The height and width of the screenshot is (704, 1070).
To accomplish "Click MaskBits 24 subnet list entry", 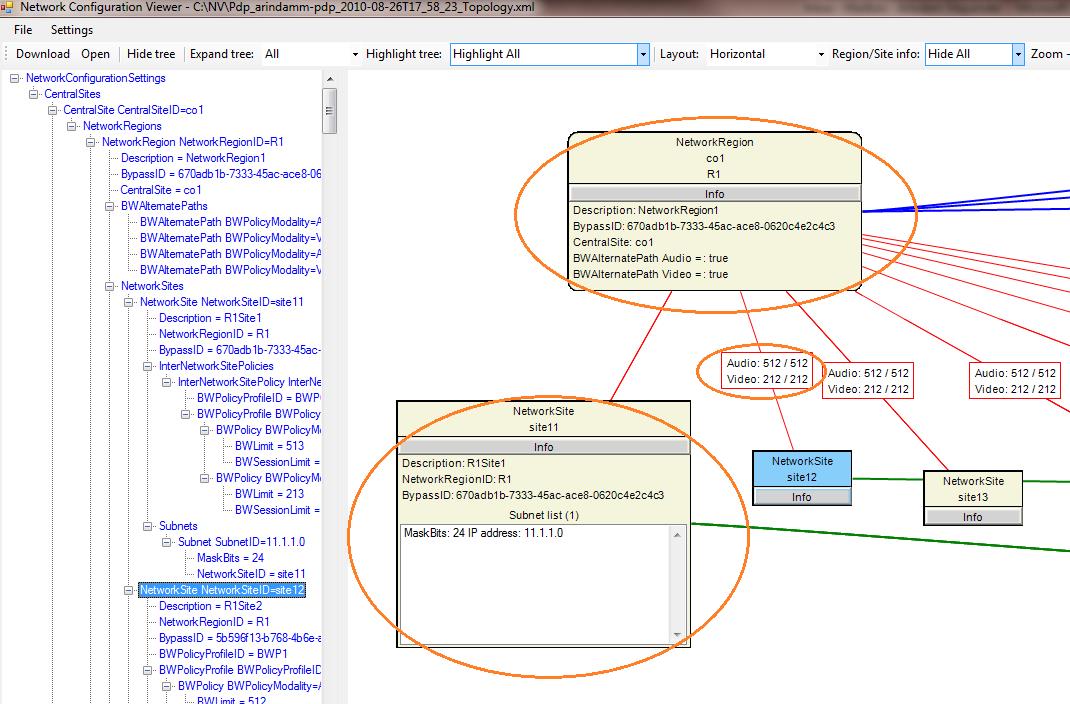I will click(x=484, y=533).
